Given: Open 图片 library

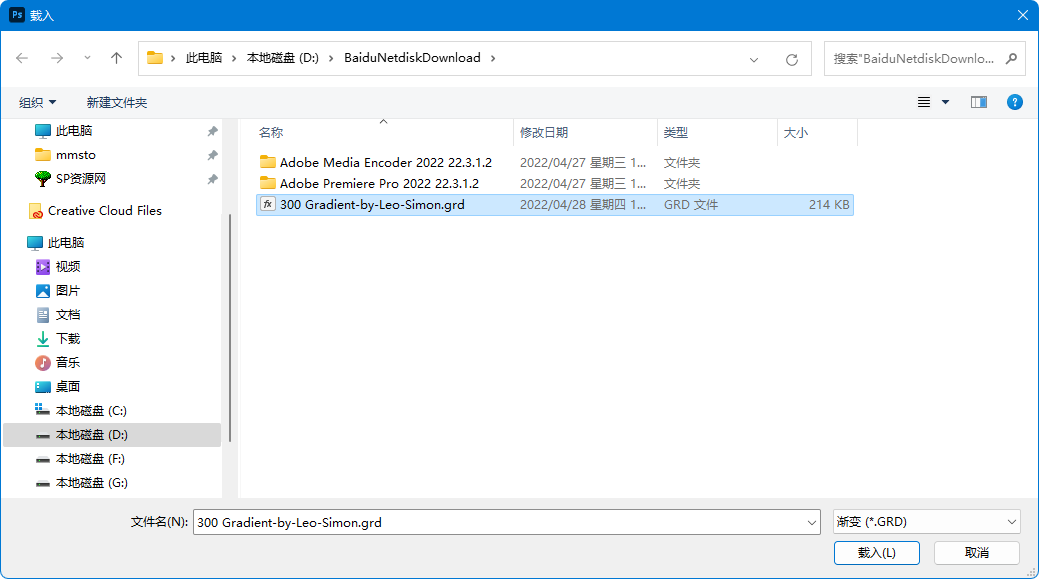Looking at the screenshot, I should 68,290.
